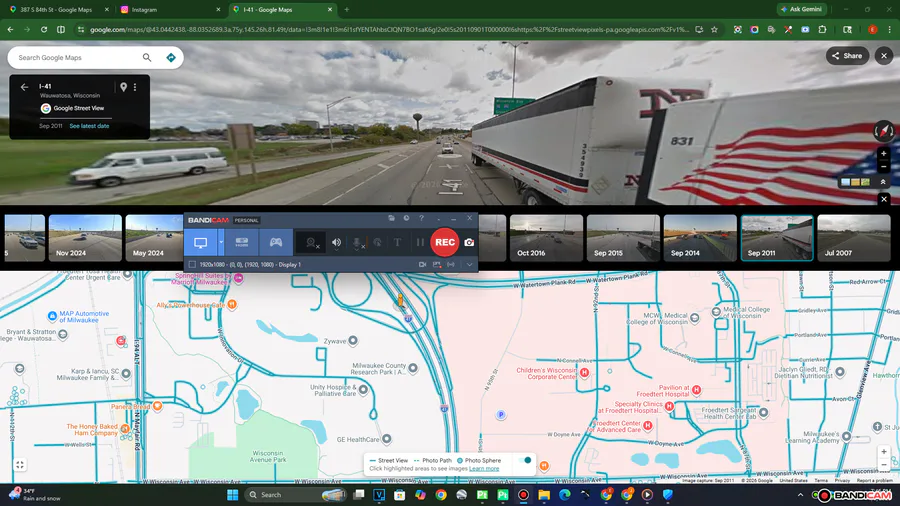The image size is (900, 506).
Task: Click Bandicam video settings camcorder icon
Action: [422, 264]
